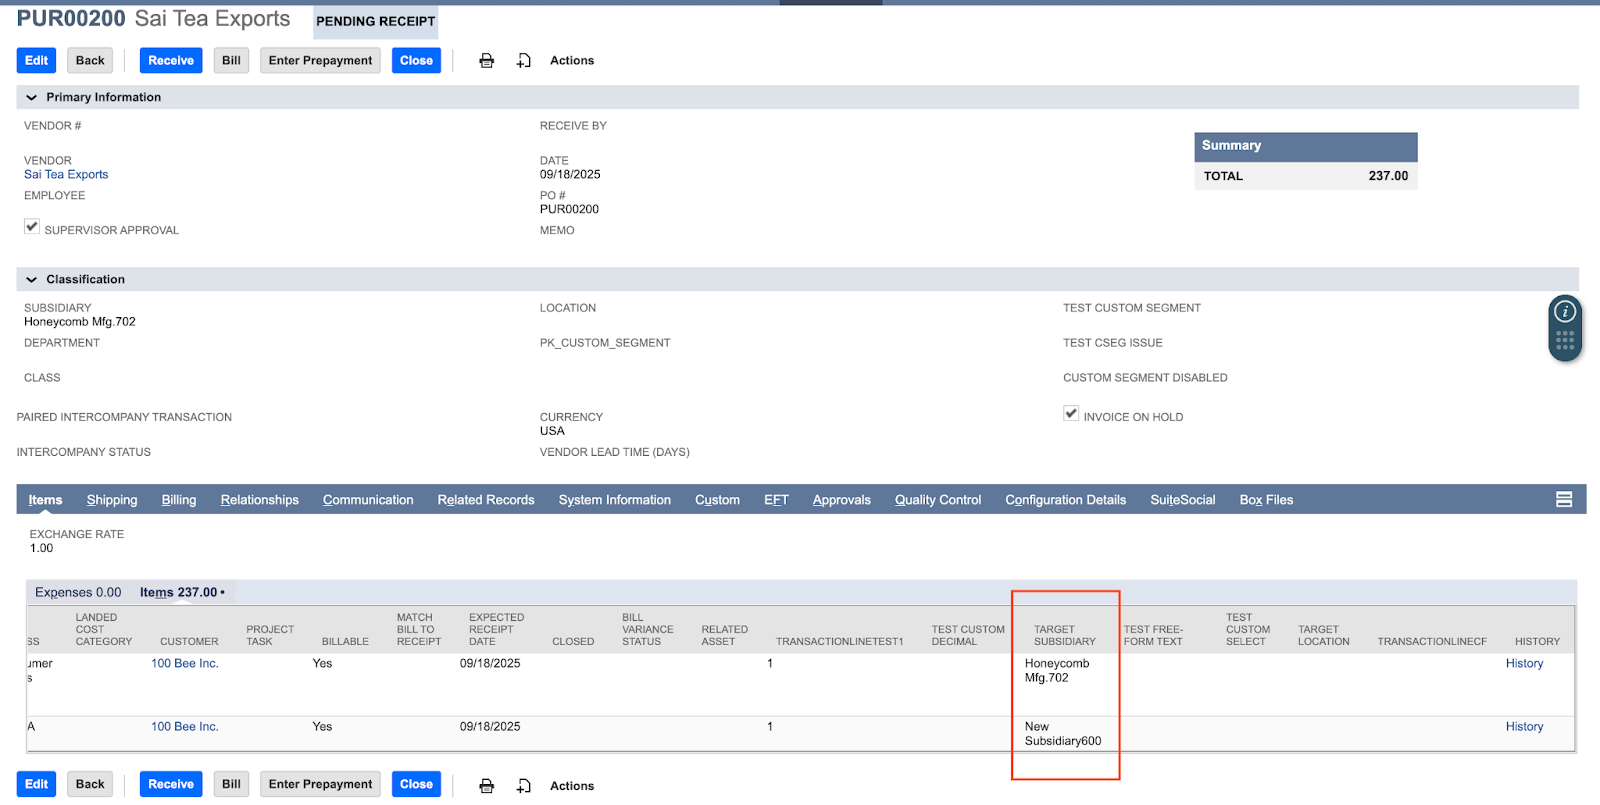This screenshot has width=1600, height=805.
Task: Click the grid dots on floating widget
Action: click(1565, 341)
